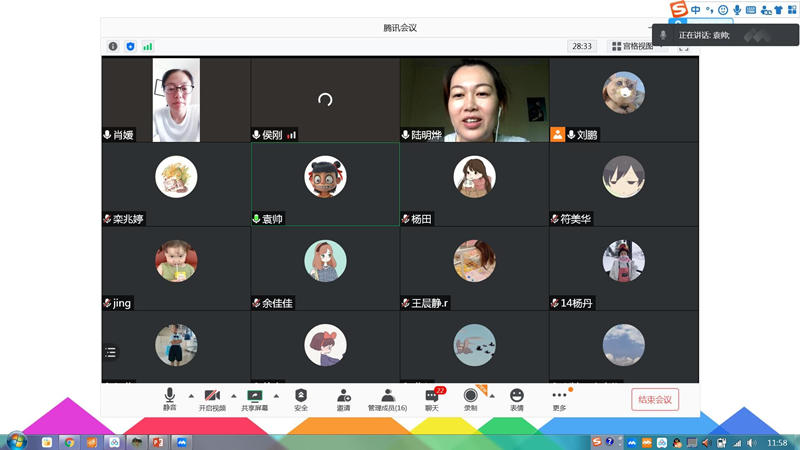Click the End Meeting (结束会议) button
800x450 pixels.
[655, 400]
